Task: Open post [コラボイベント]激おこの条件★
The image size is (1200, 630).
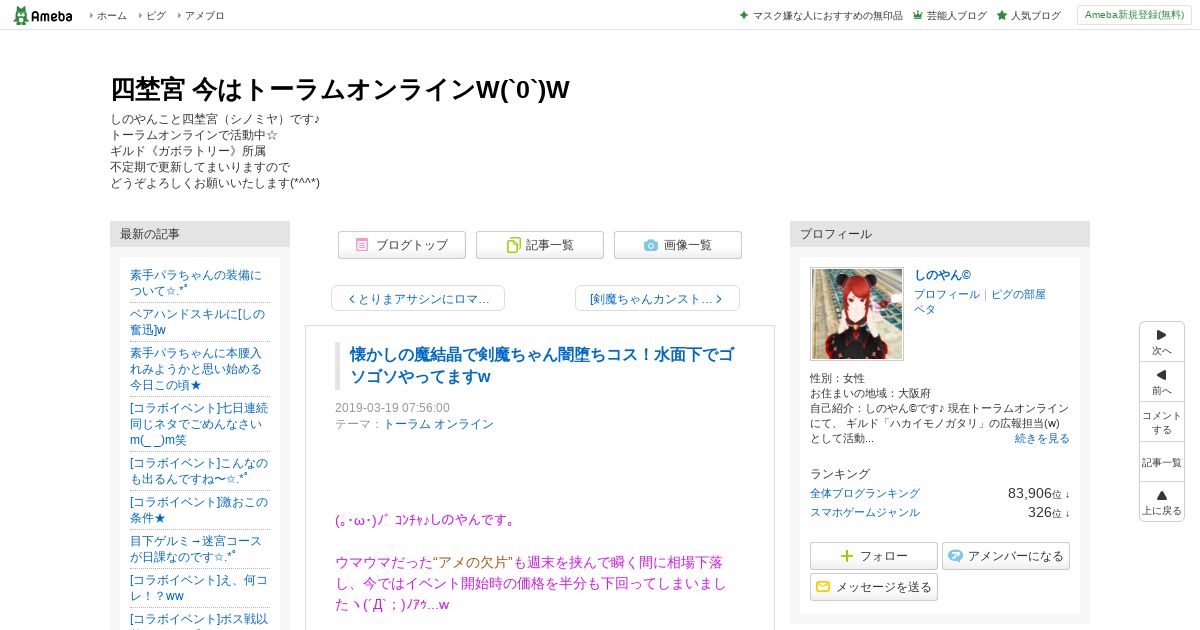Action: pos(199,510)
